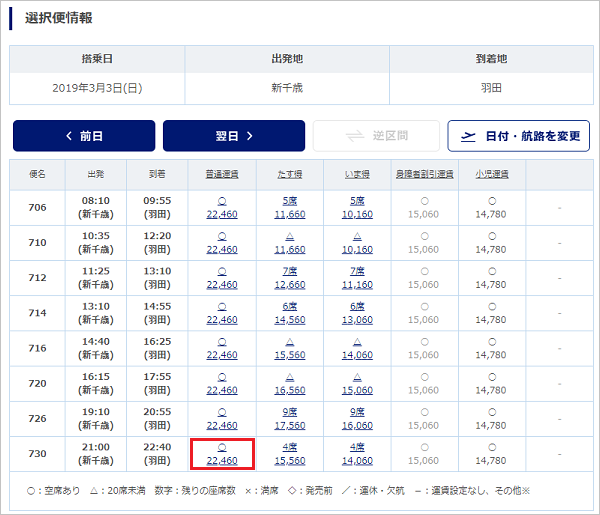Click the 前日 previous day button

pyautogui.click(x=84, y=136)
